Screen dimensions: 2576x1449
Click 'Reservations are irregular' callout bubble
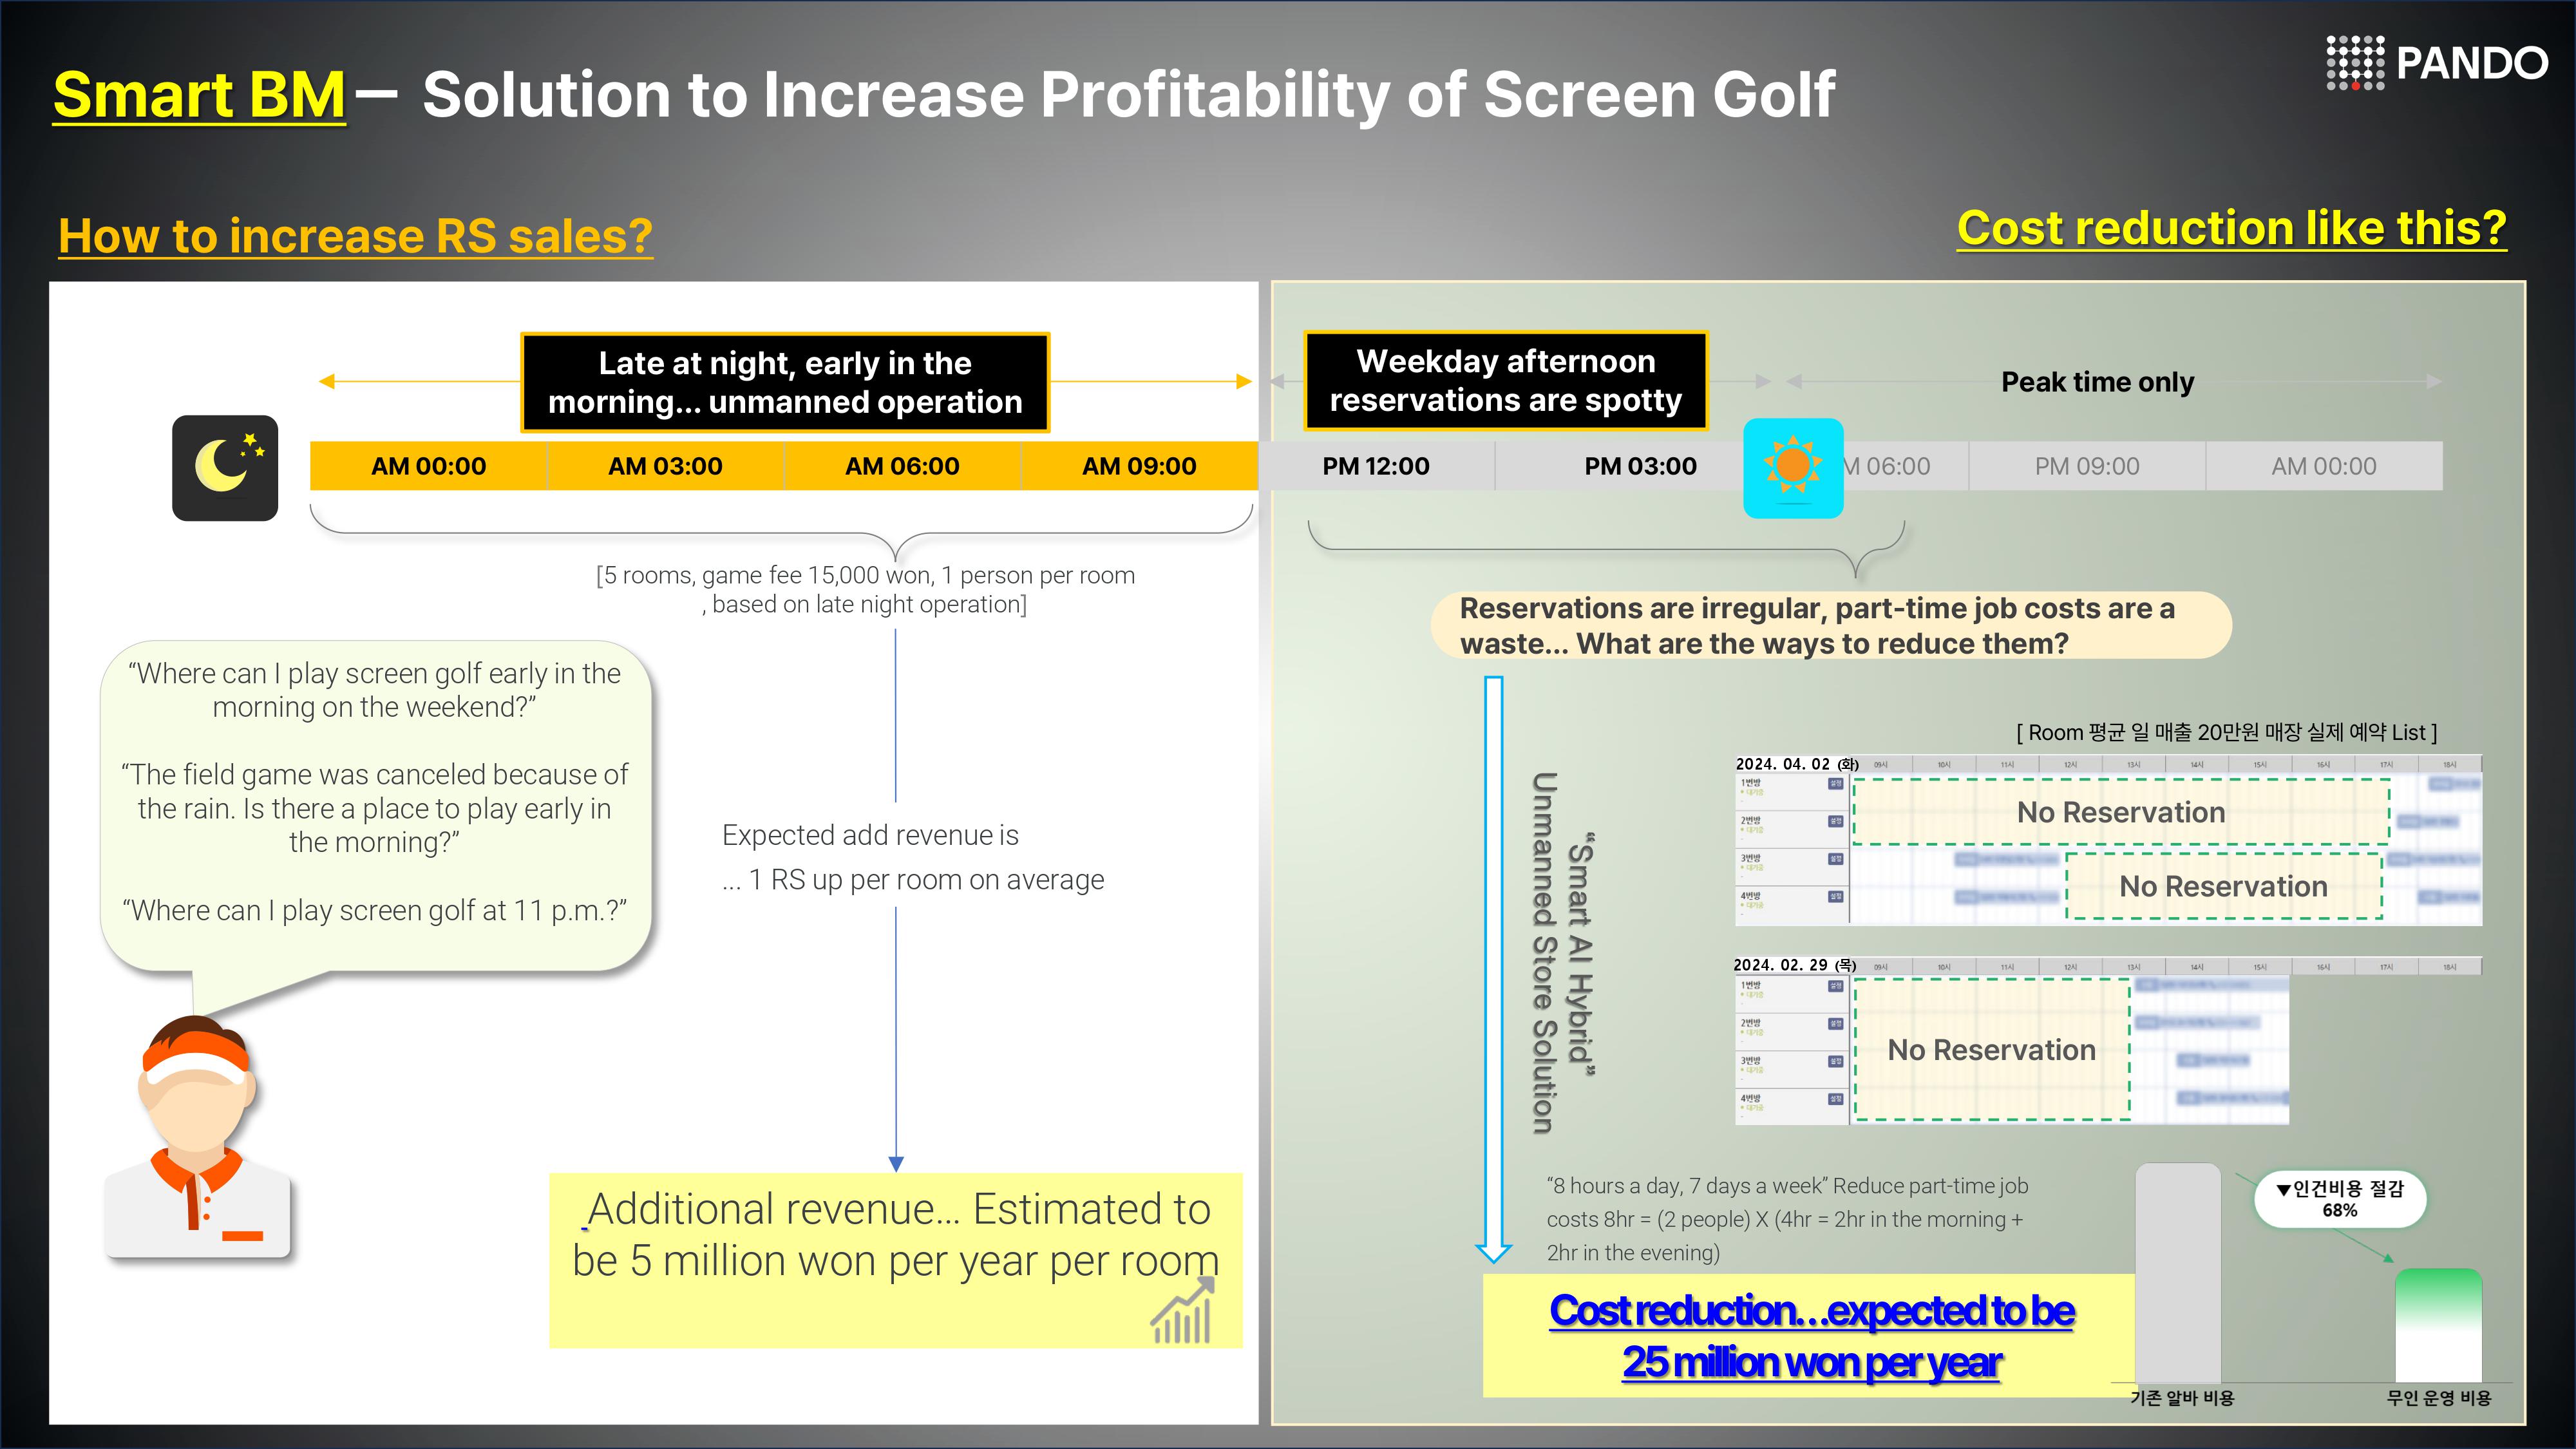pos(1831,626)
